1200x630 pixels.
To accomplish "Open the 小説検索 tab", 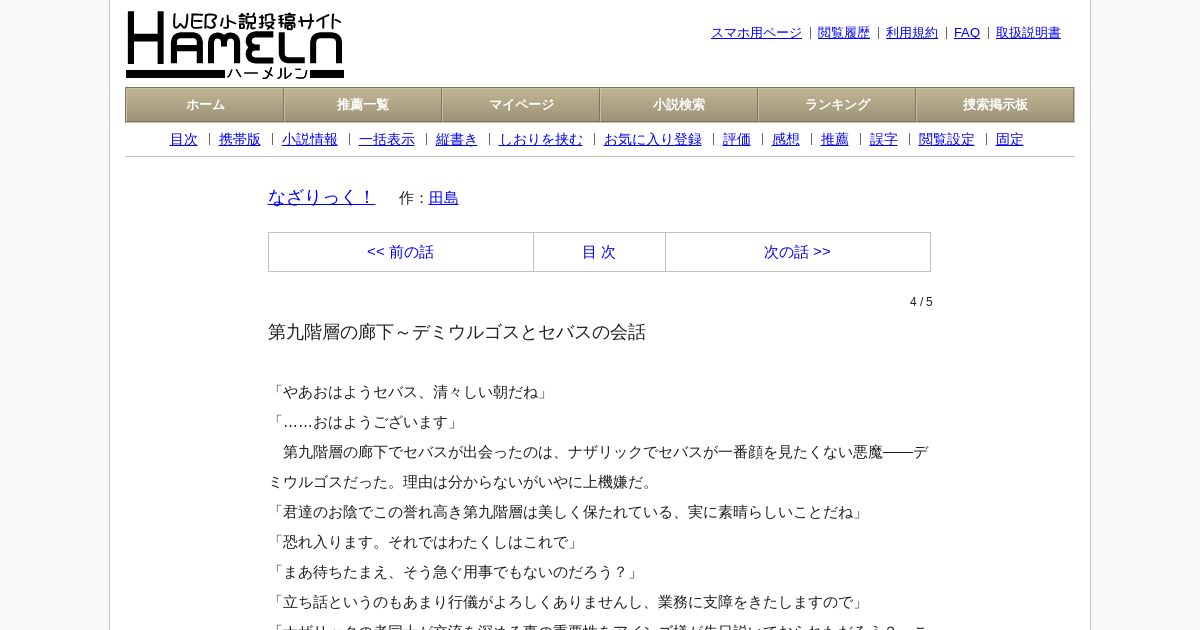I will tap(679, 105).
